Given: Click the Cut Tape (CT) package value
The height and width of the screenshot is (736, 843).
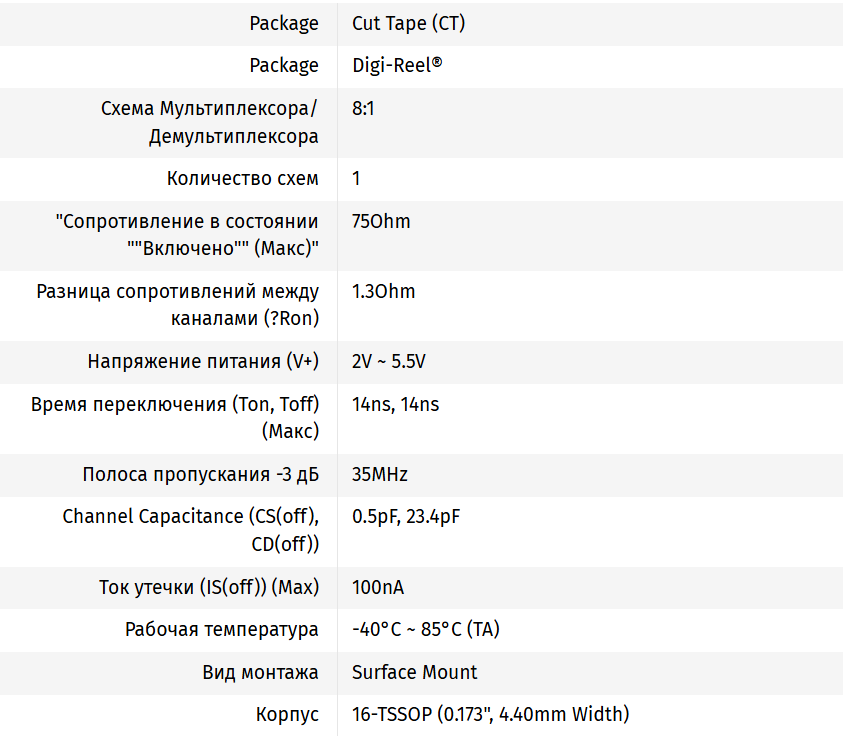Looking at the screenshot, I should pos(408,23).
